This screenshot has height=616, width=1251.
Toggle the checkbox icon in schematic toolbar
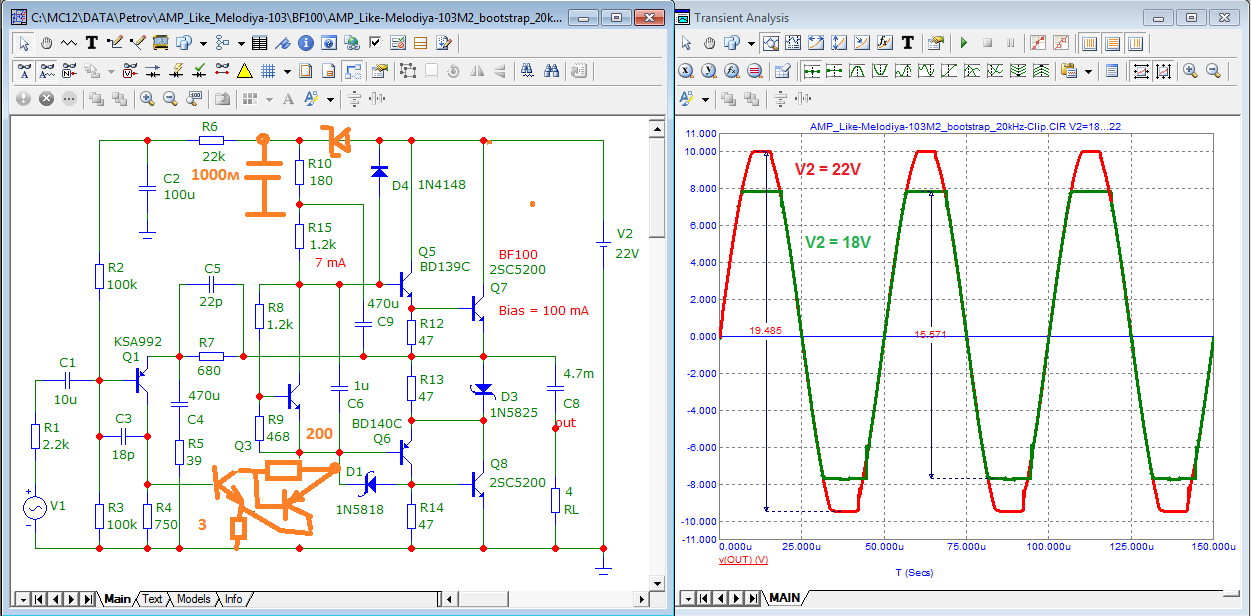click(375, 43)
